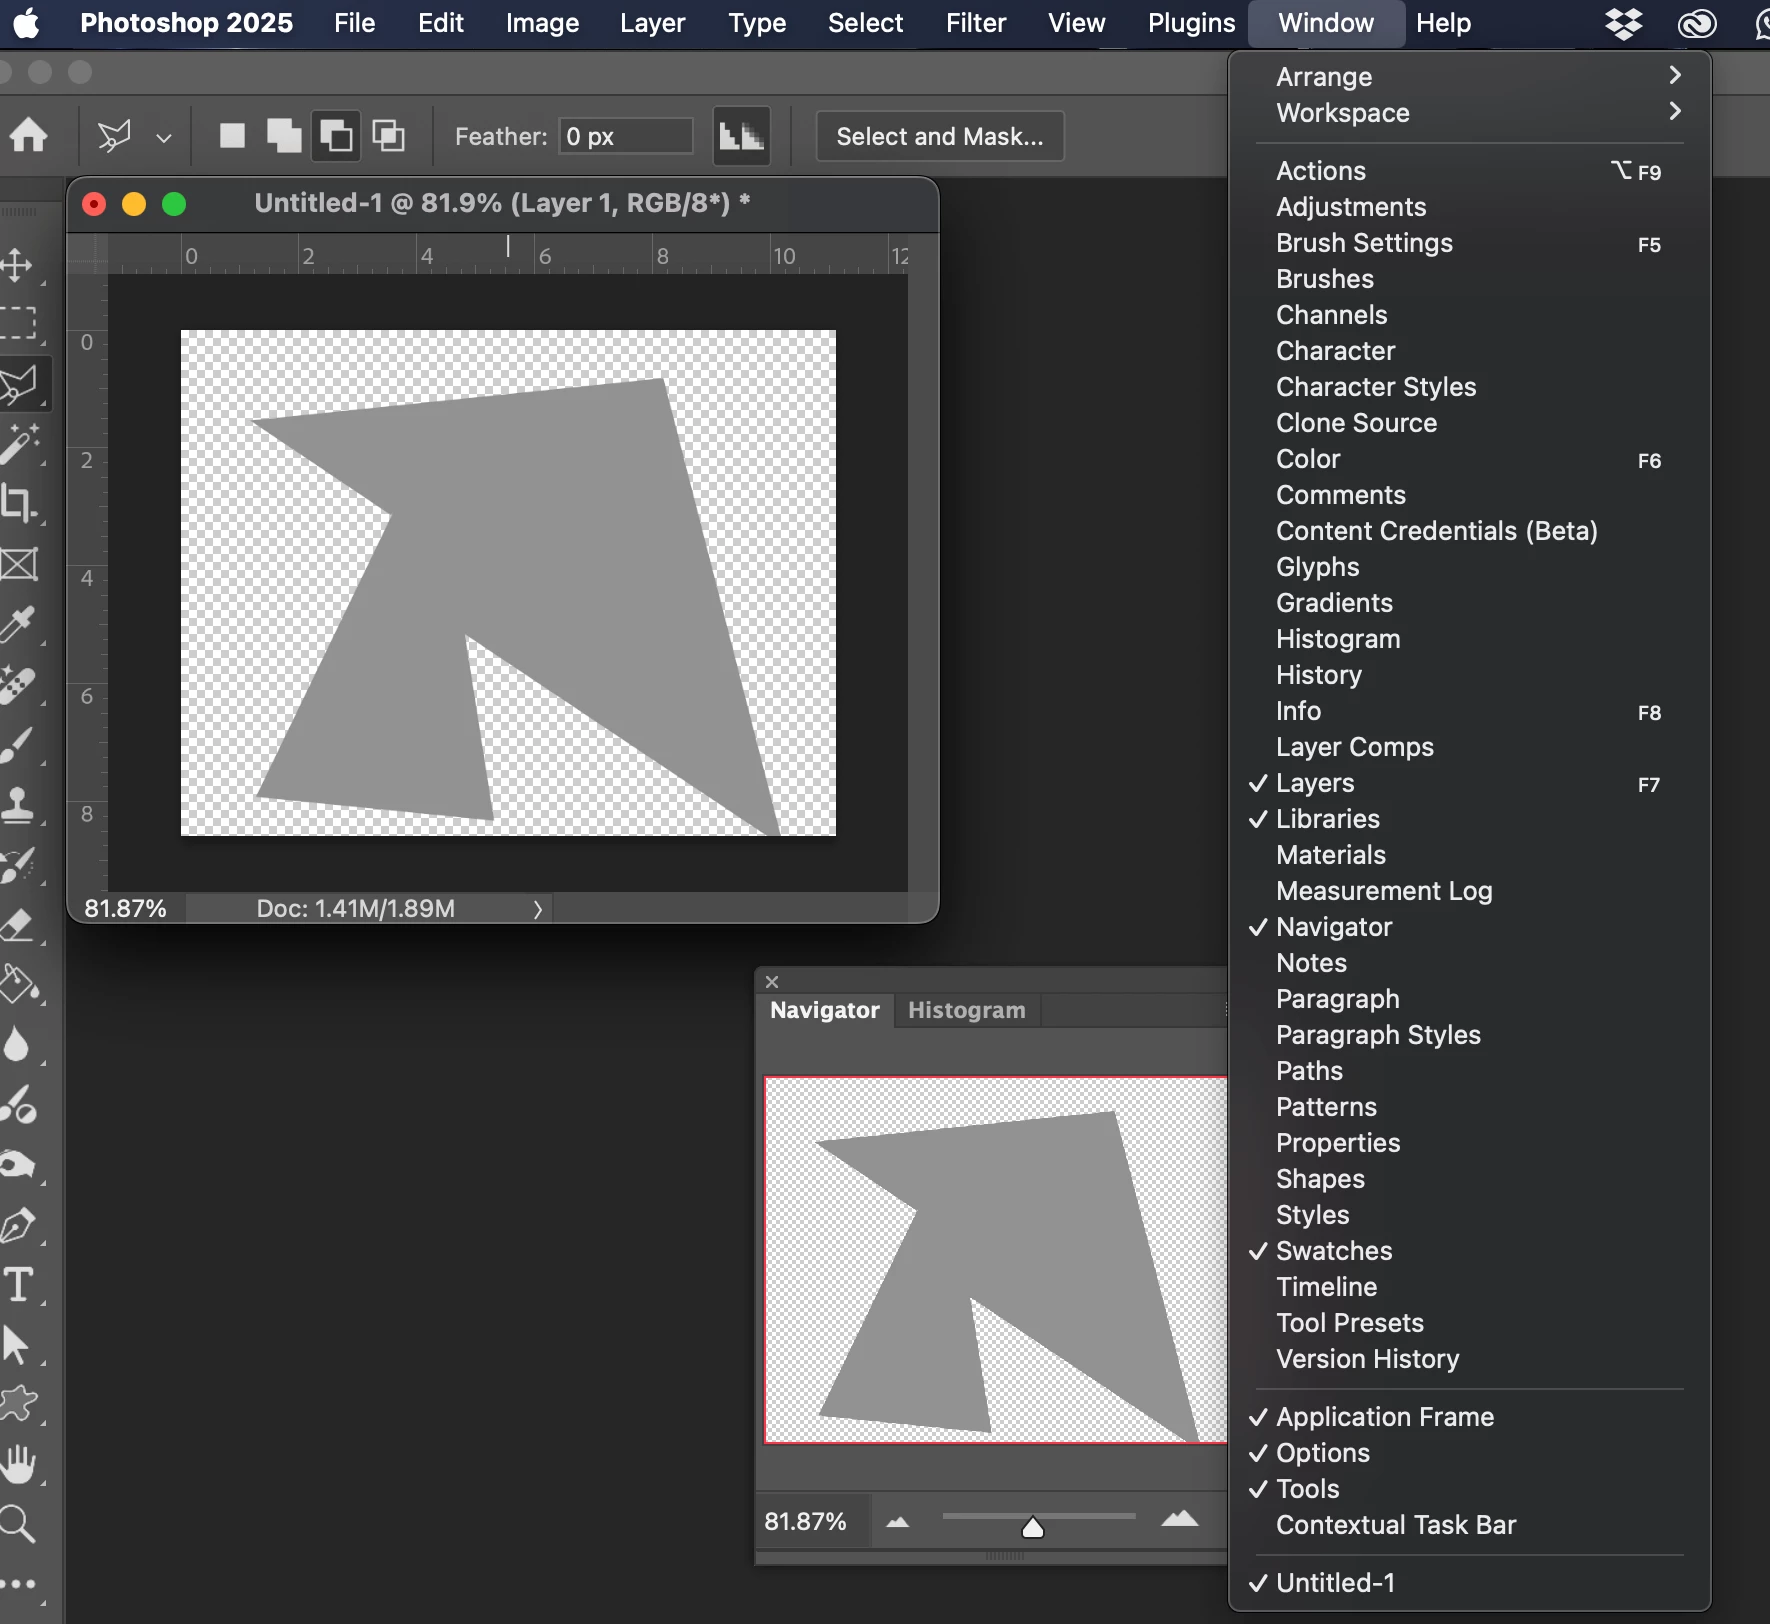Open the Filter menu

coord(976,23)
